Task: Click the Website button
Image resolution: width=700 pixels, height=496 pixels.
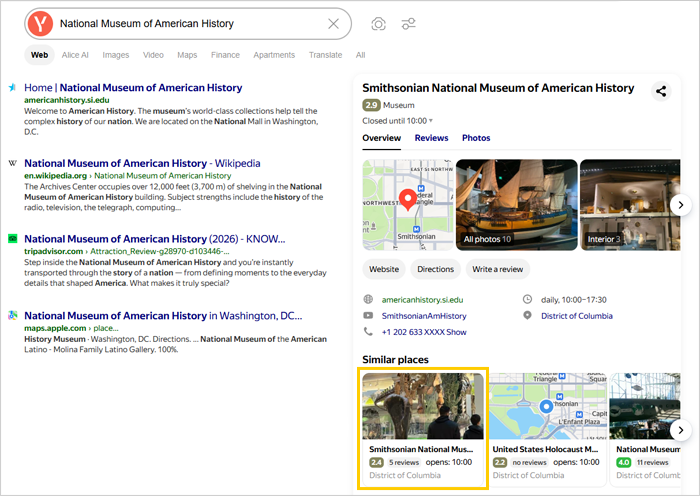Action: coord(384,269)
